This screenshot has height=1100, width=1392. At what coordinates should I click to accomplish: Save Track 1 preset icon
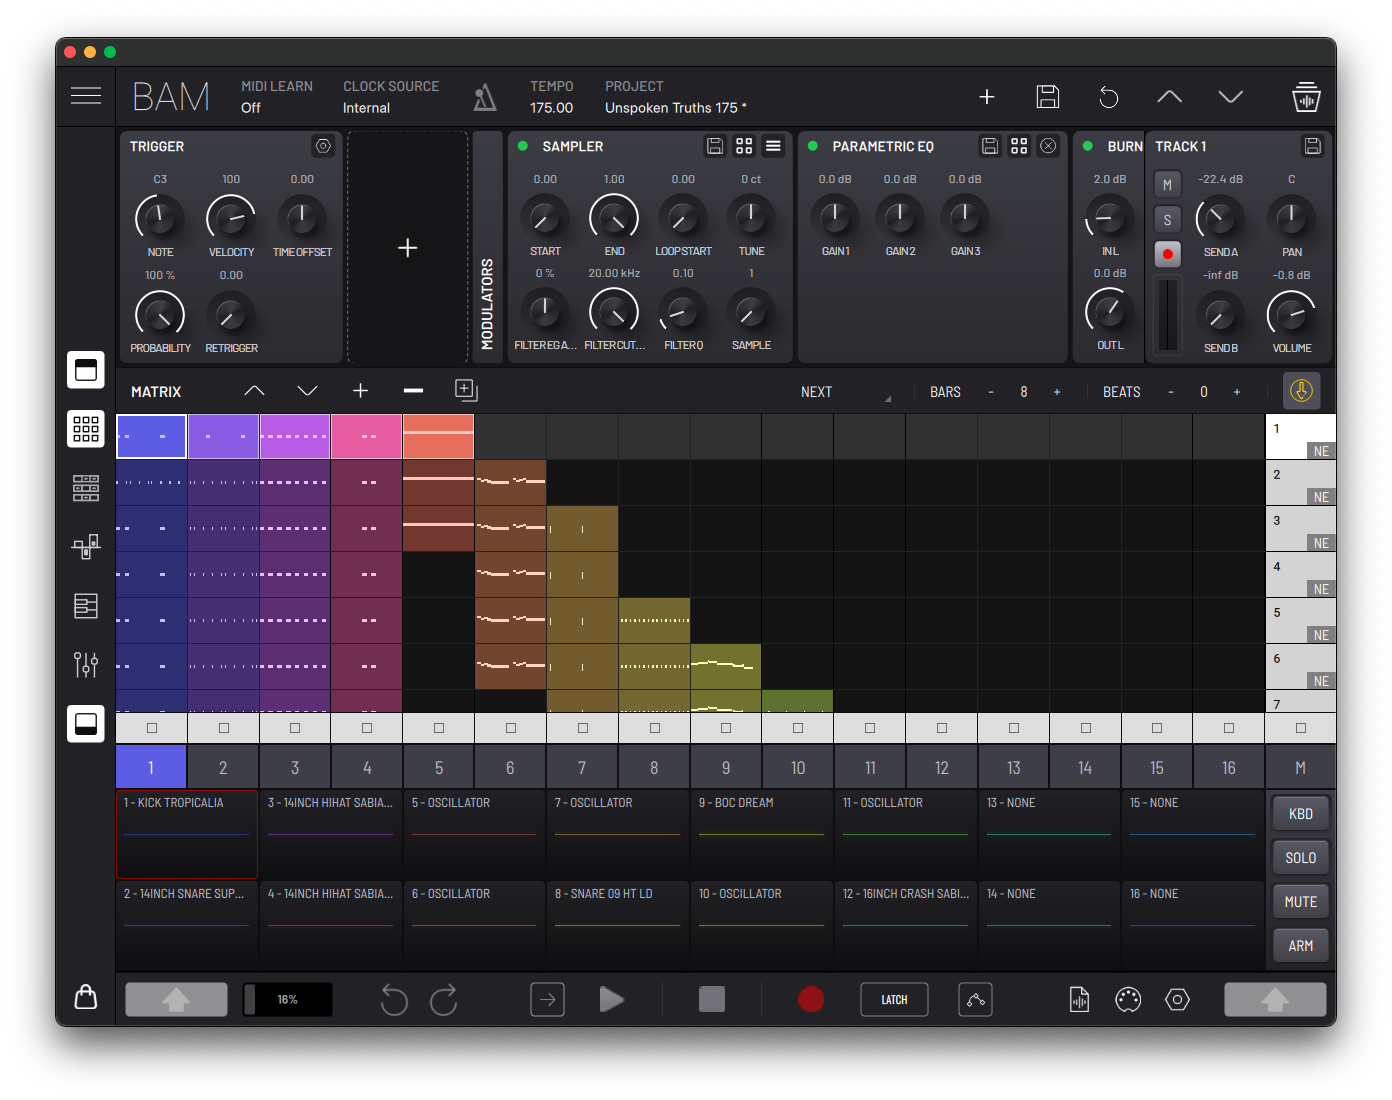1313,146
